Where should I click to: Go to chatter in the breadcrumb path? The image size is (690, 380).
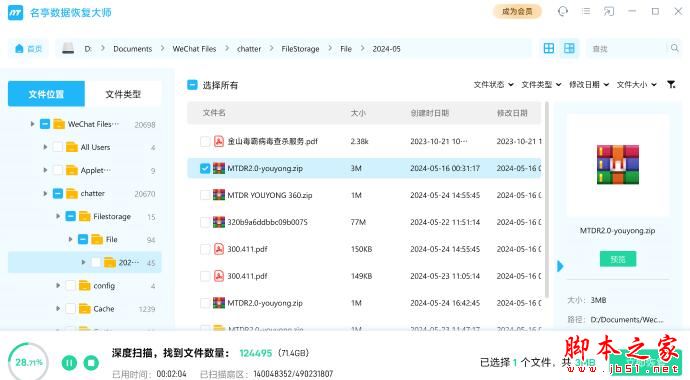point(249,49)
